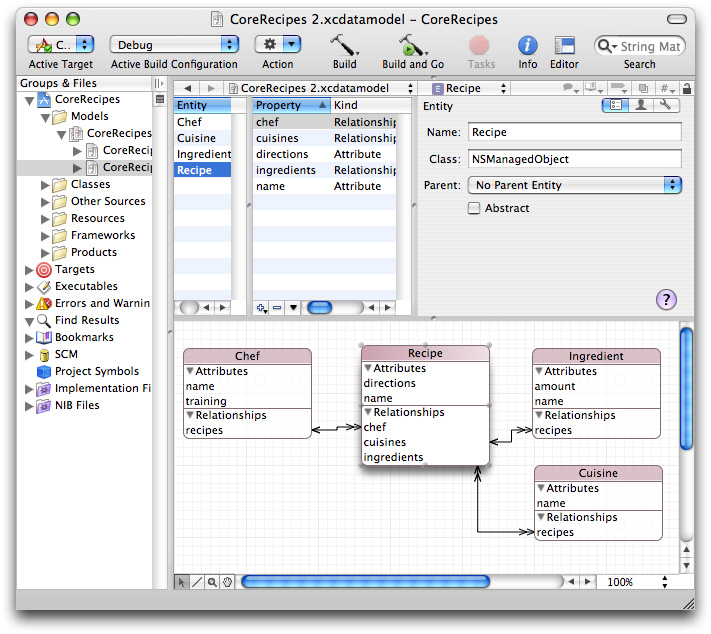Collapse Recipe Relationships section in diagram
The width and height of the screenshot is (711, 634).
pyautogui.click(x=368, y=411)
